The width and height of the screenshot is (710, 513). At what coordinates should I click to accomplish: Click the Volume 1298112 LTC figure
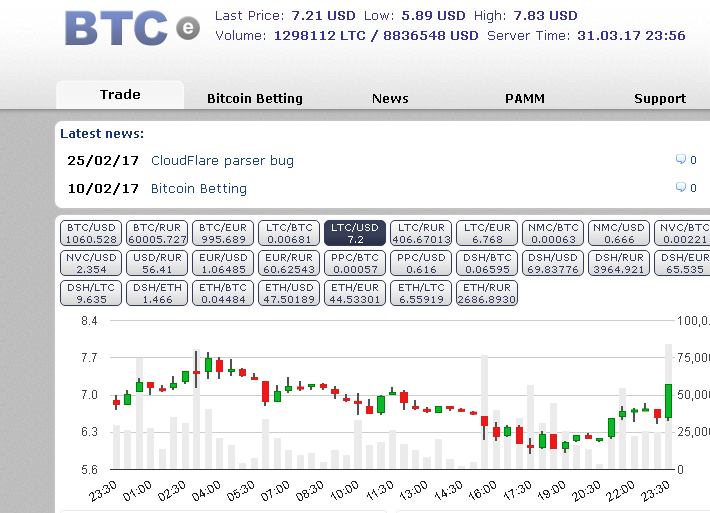pos(319,35)
